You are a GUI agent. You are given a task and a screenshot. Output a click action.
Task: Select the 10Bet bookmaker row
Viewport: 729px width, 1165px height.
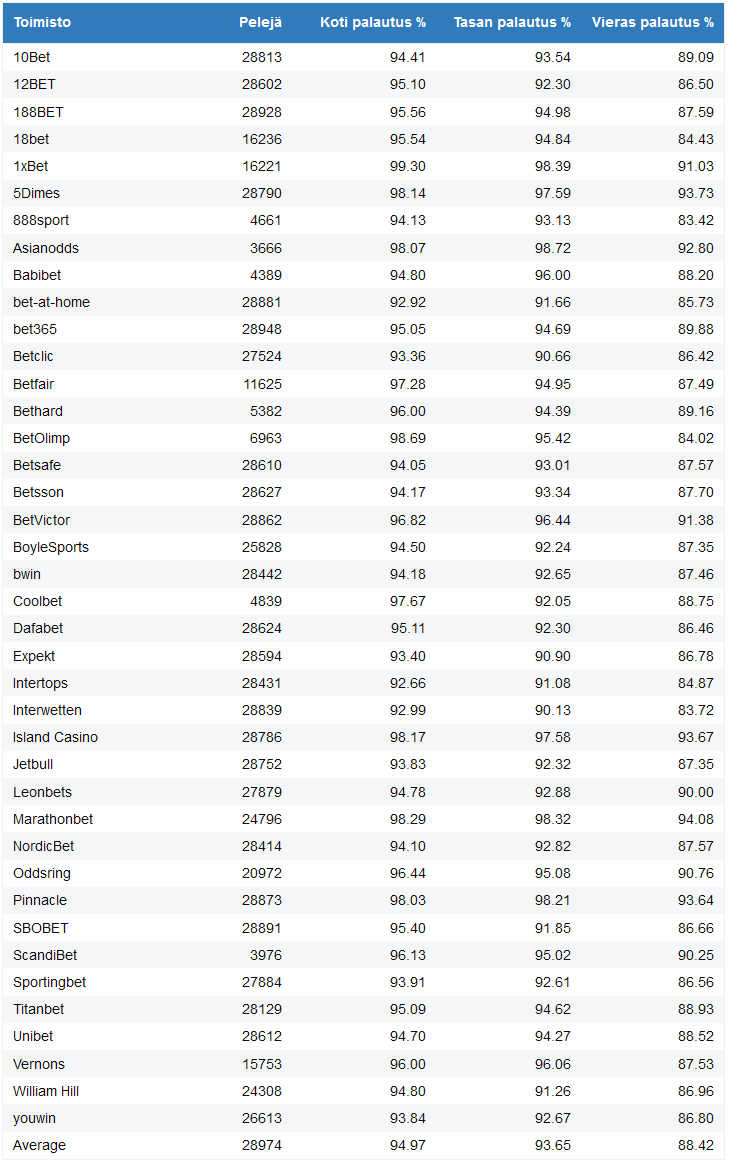point(32,57)
